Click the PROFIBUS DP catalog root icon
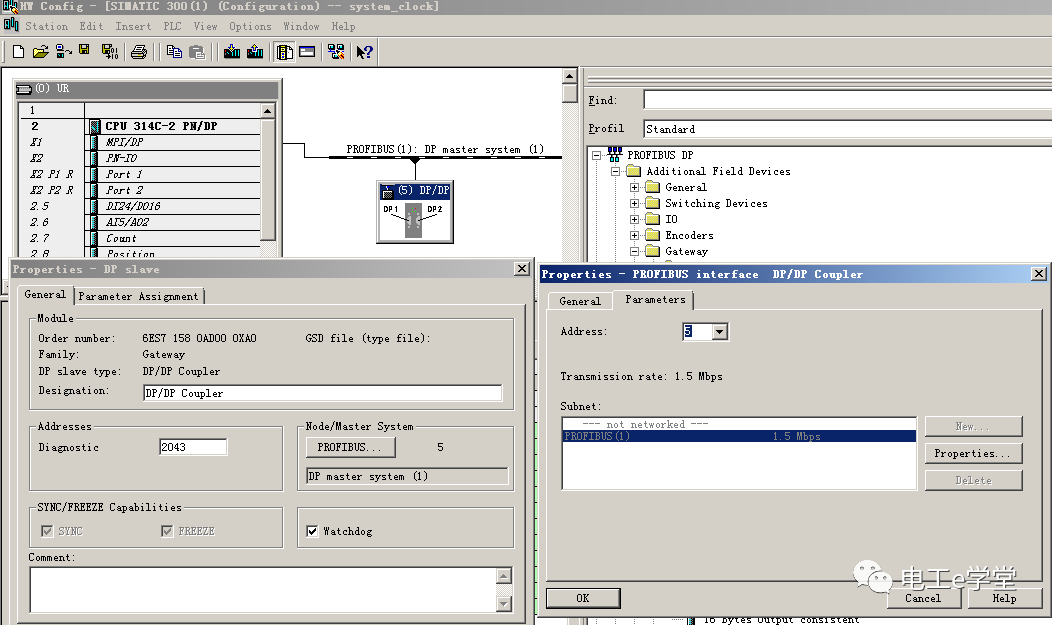Screen dimensions: 1052x625 [x=615, y=155]
